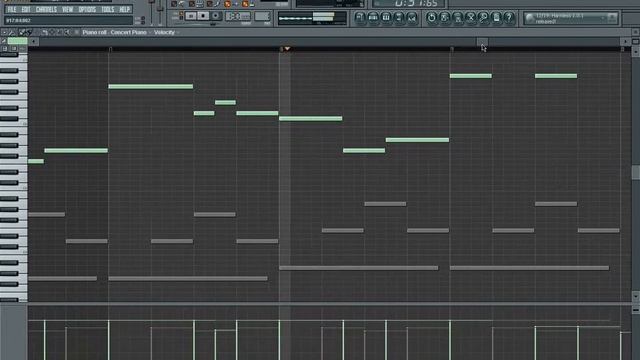640x360 pixels.
Task: Open the piano roll shortcut icon
Action: pyautogui.click(x=386, y=17)
